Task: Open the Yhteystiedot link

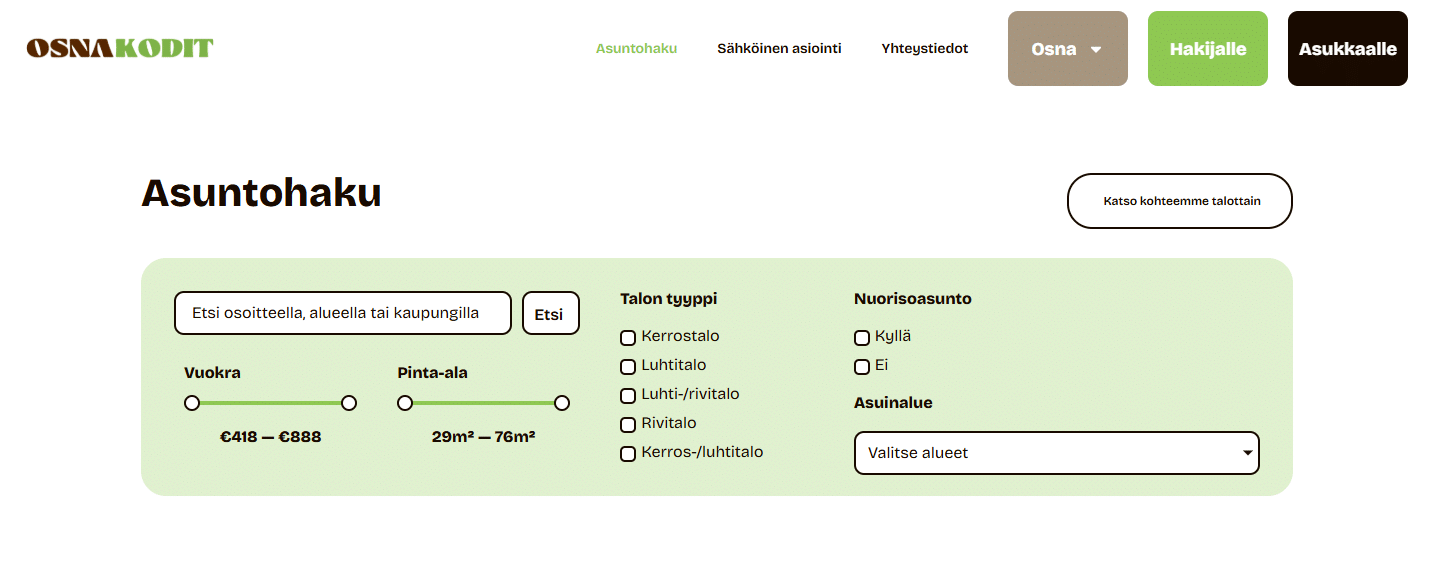Action: point(924,48)
